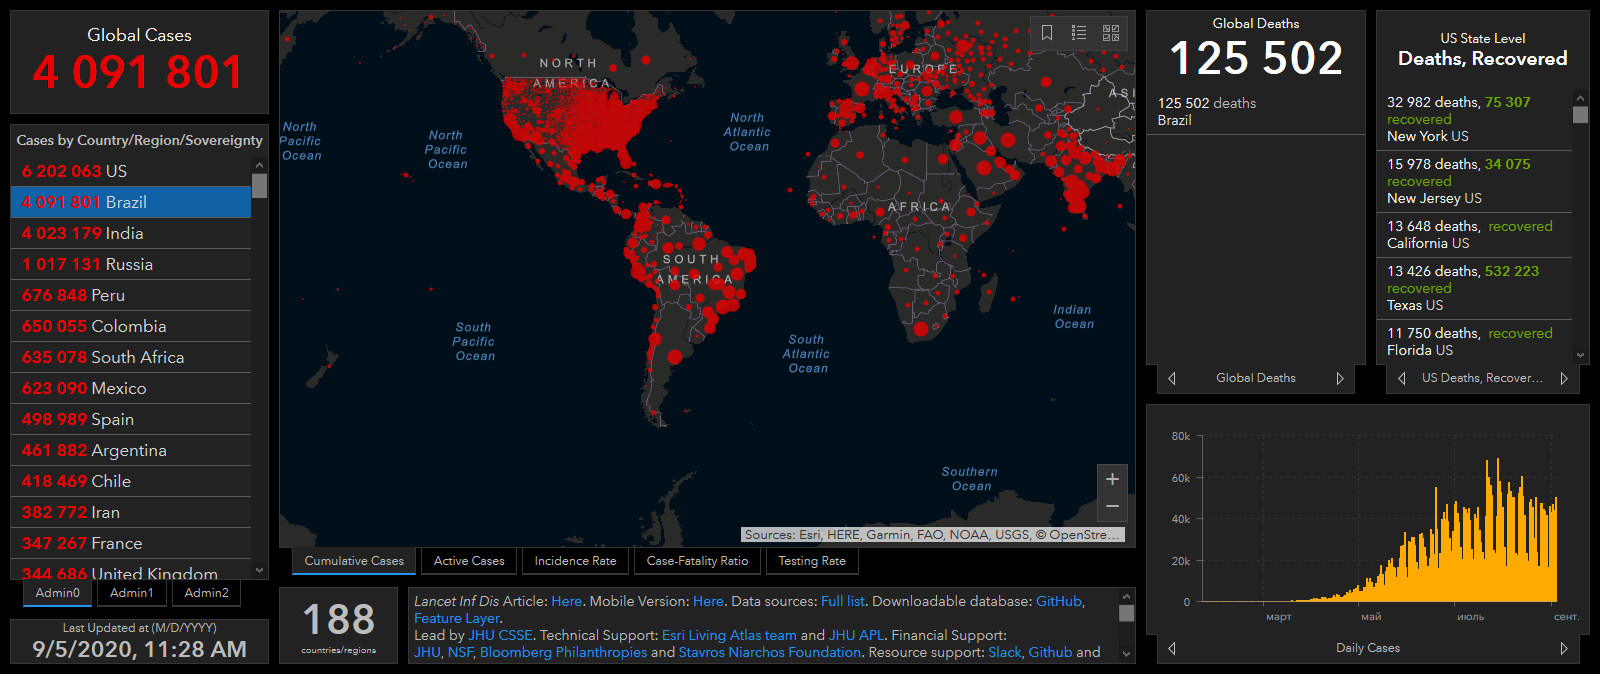Viewport: 1600px width, 674px height.
Task: Click right arrow next to US Deaths, Recovered
Action: [1564, 378]
